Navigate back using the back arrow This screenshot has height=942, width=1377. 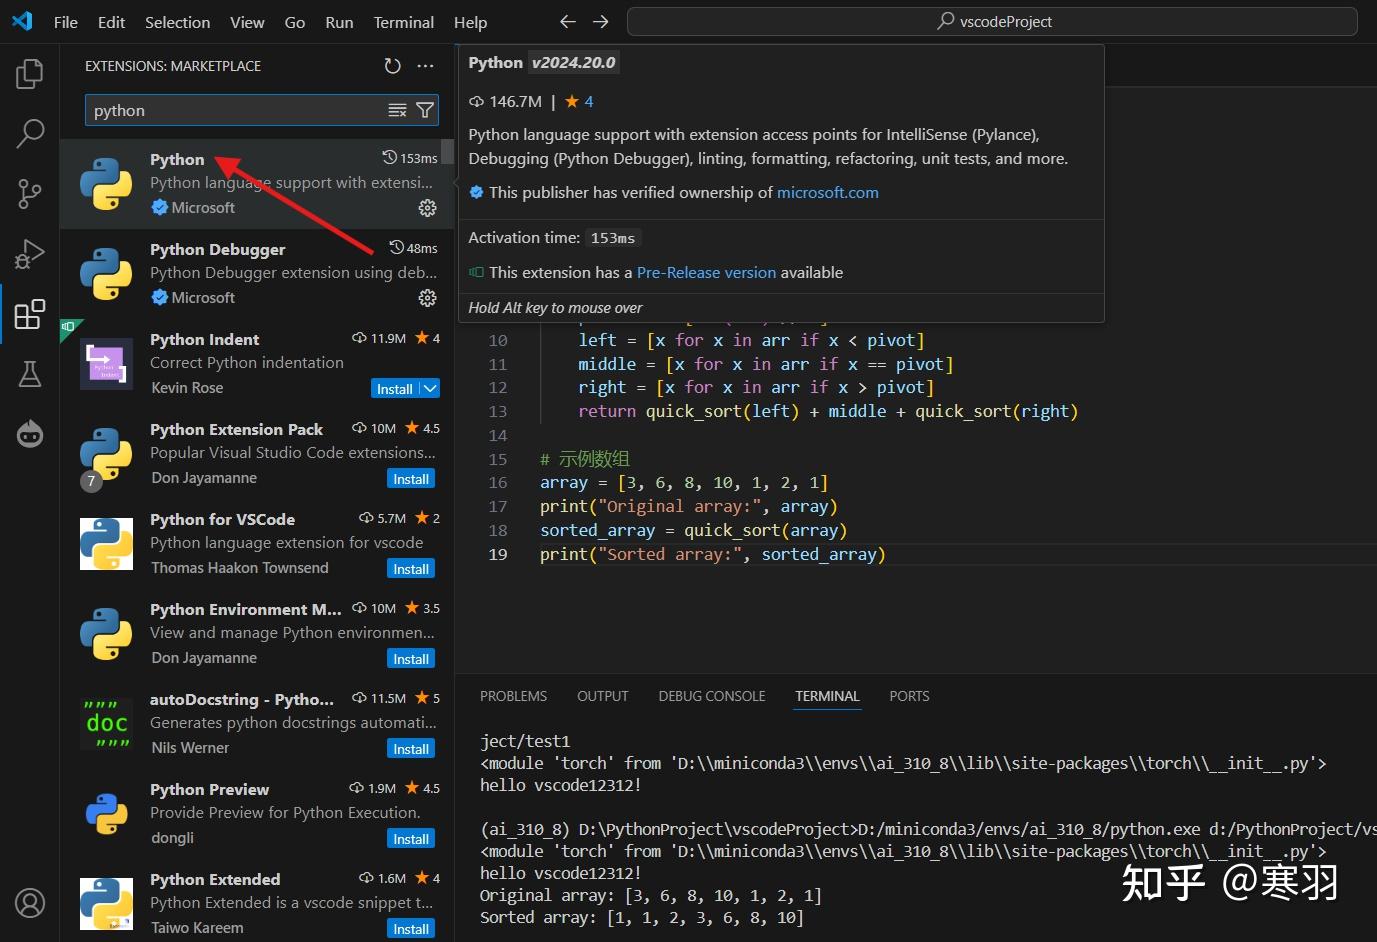567,21
